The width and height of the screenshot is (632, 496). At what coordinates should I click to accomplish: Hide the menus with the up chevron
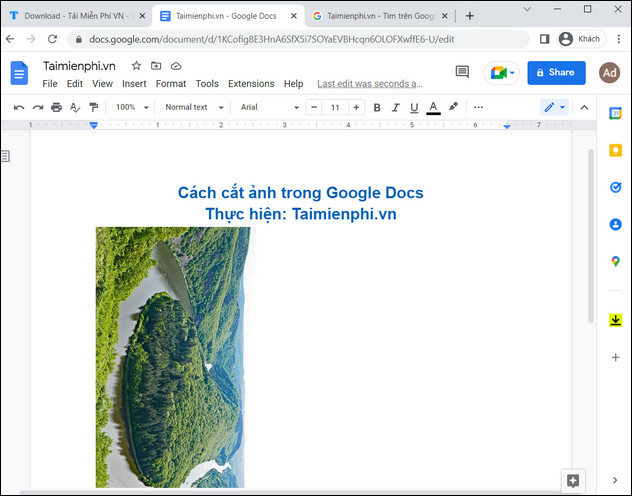point(584,107)
